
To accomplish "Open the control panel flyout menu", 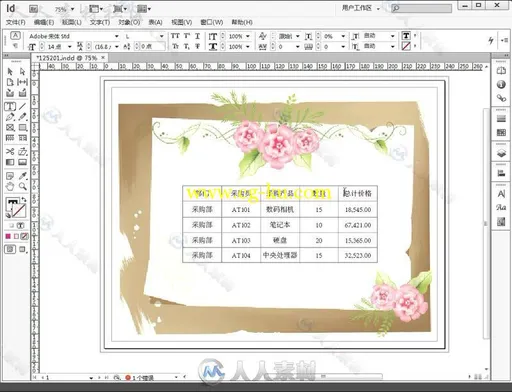I will coord(504,40).
